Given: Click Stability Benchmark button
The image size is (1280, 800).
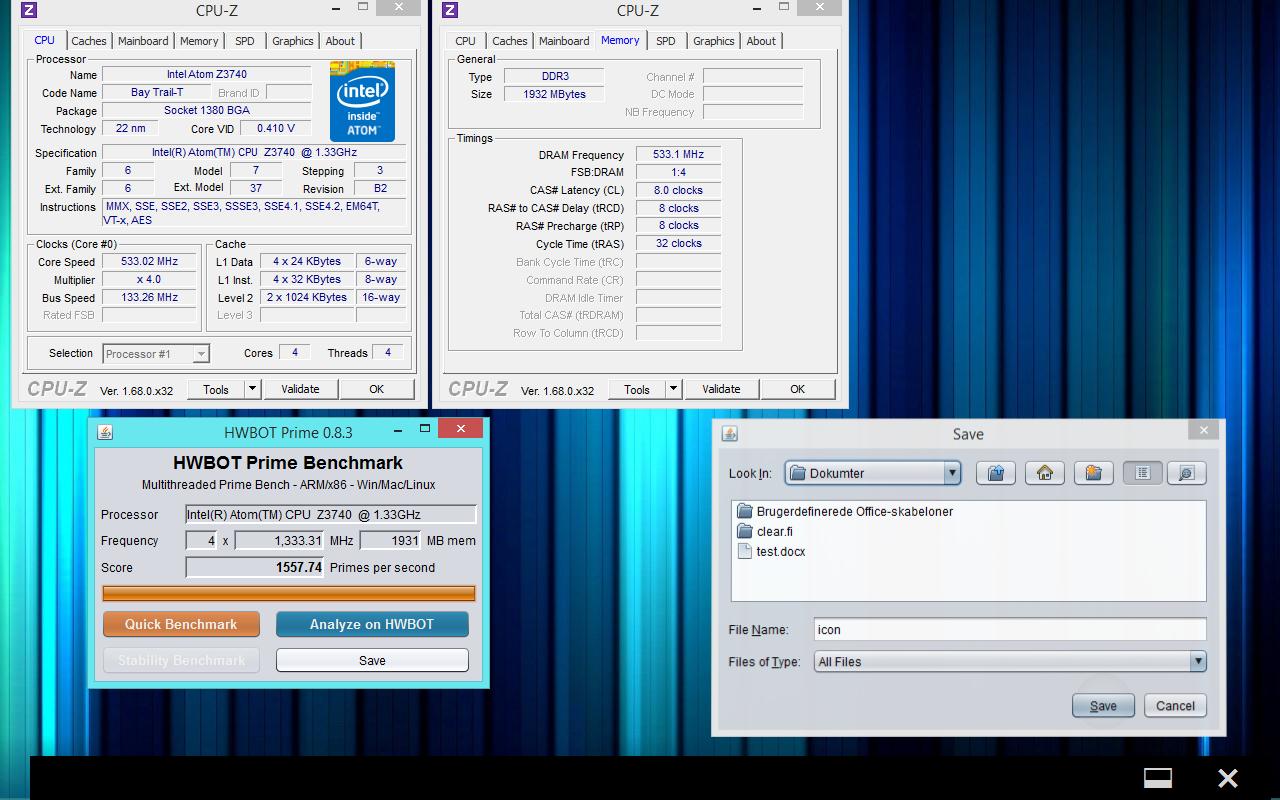Looking at the screenshot, I should [181, 660].
